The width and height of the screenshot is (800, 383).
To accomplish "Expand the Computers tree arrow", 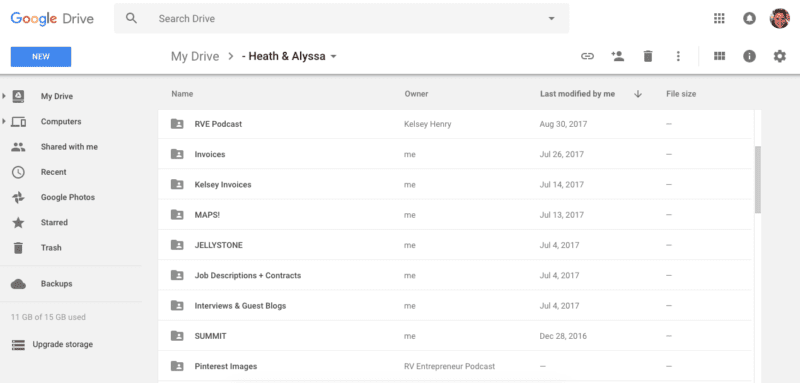I will click(x=4, y=121).
